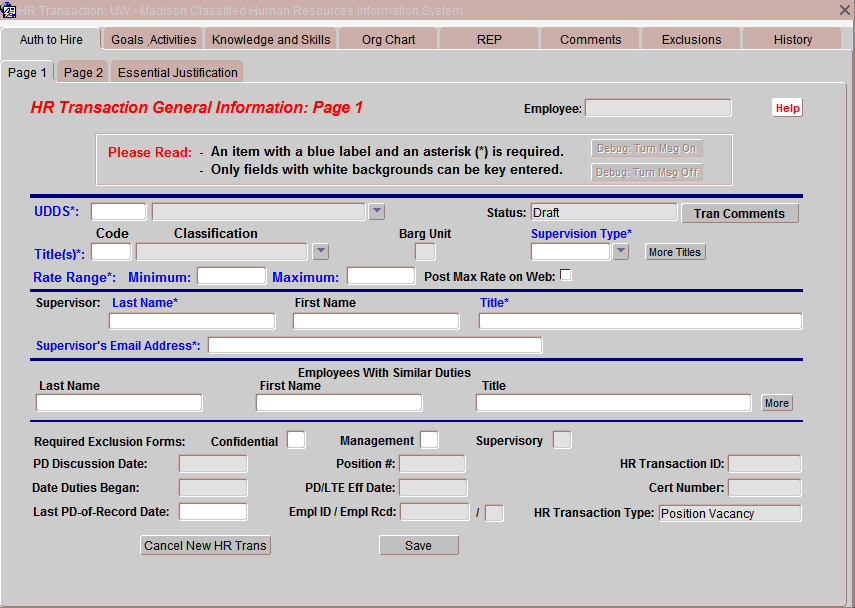Image resolution: width=855 pixels, height=608 pixels.
Task: Click the 'Please Read:' red text
Action: pyautogui.click(x=149, y=152)
